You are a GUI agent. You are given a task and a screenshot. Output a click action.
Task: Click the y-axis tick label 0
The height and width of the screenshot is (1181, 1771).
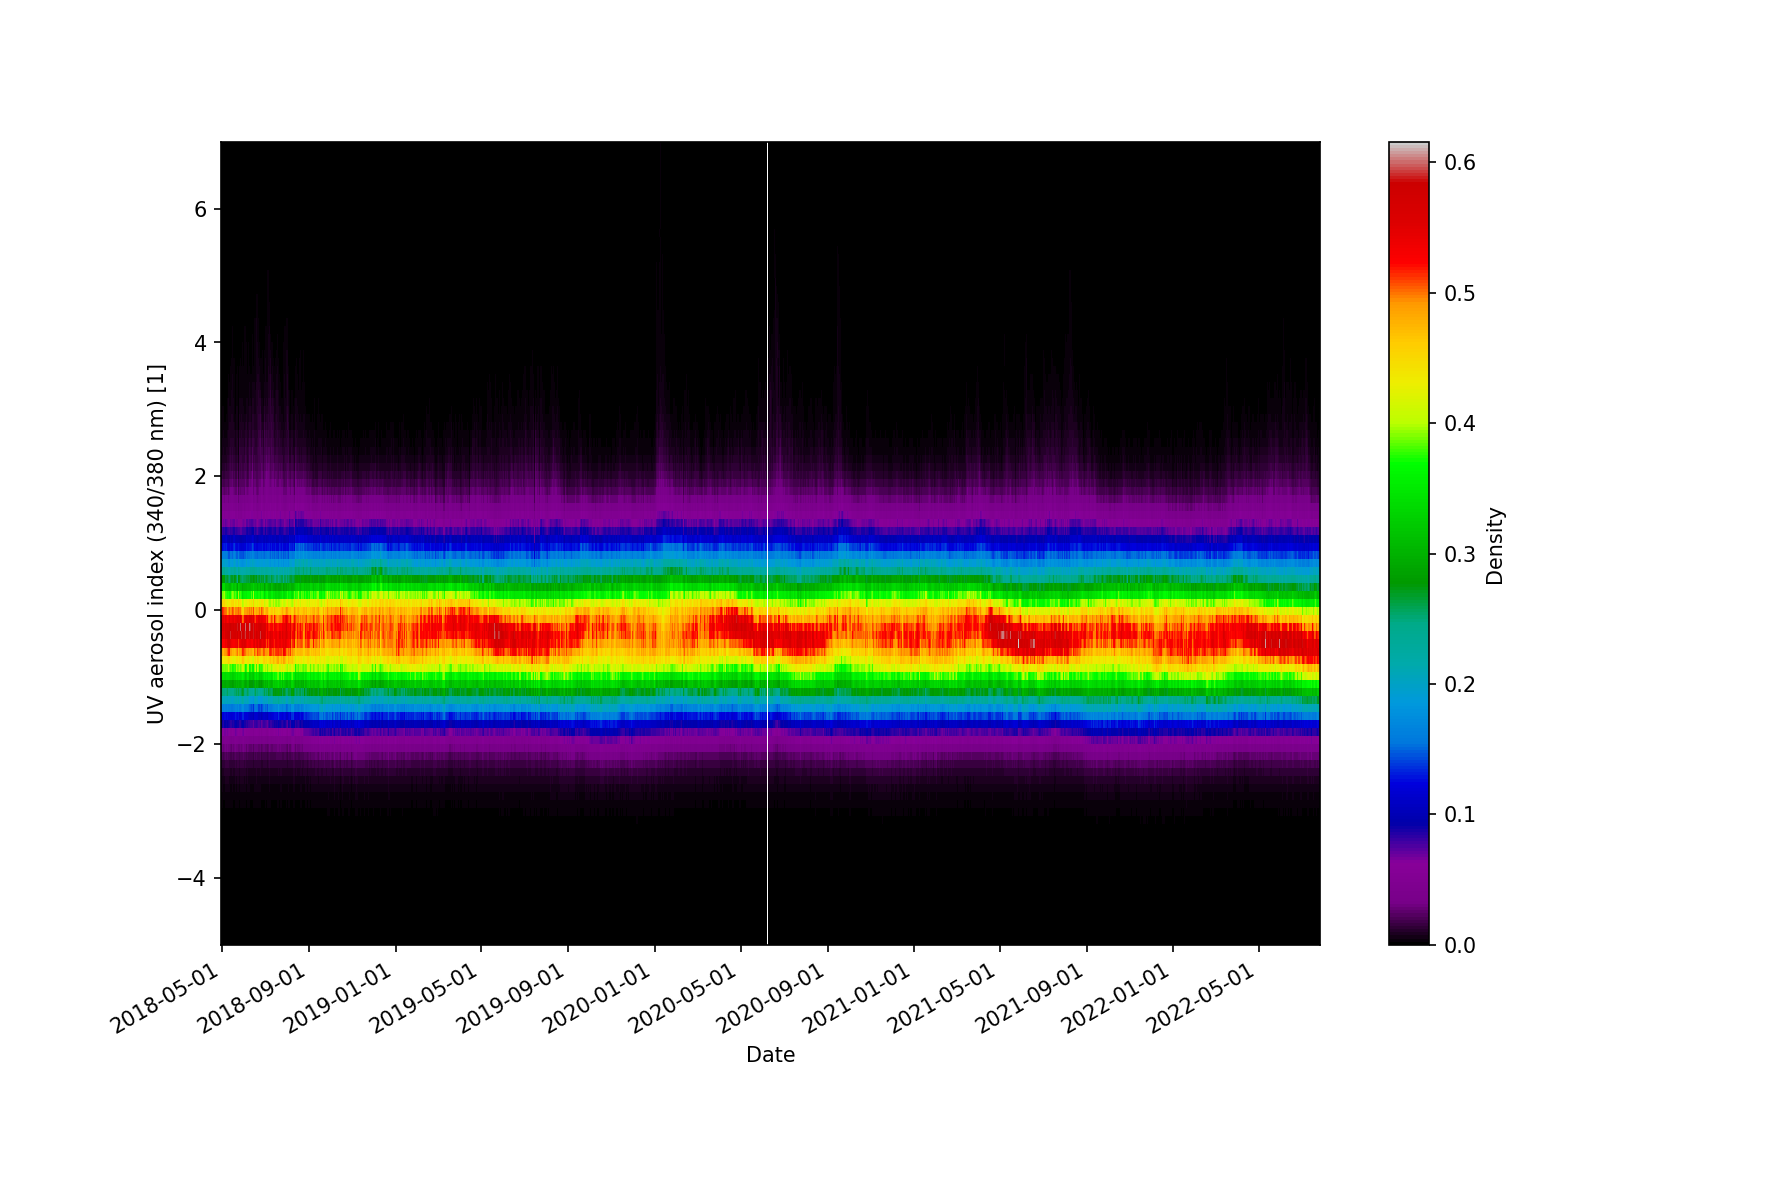[x=200, y=610]
